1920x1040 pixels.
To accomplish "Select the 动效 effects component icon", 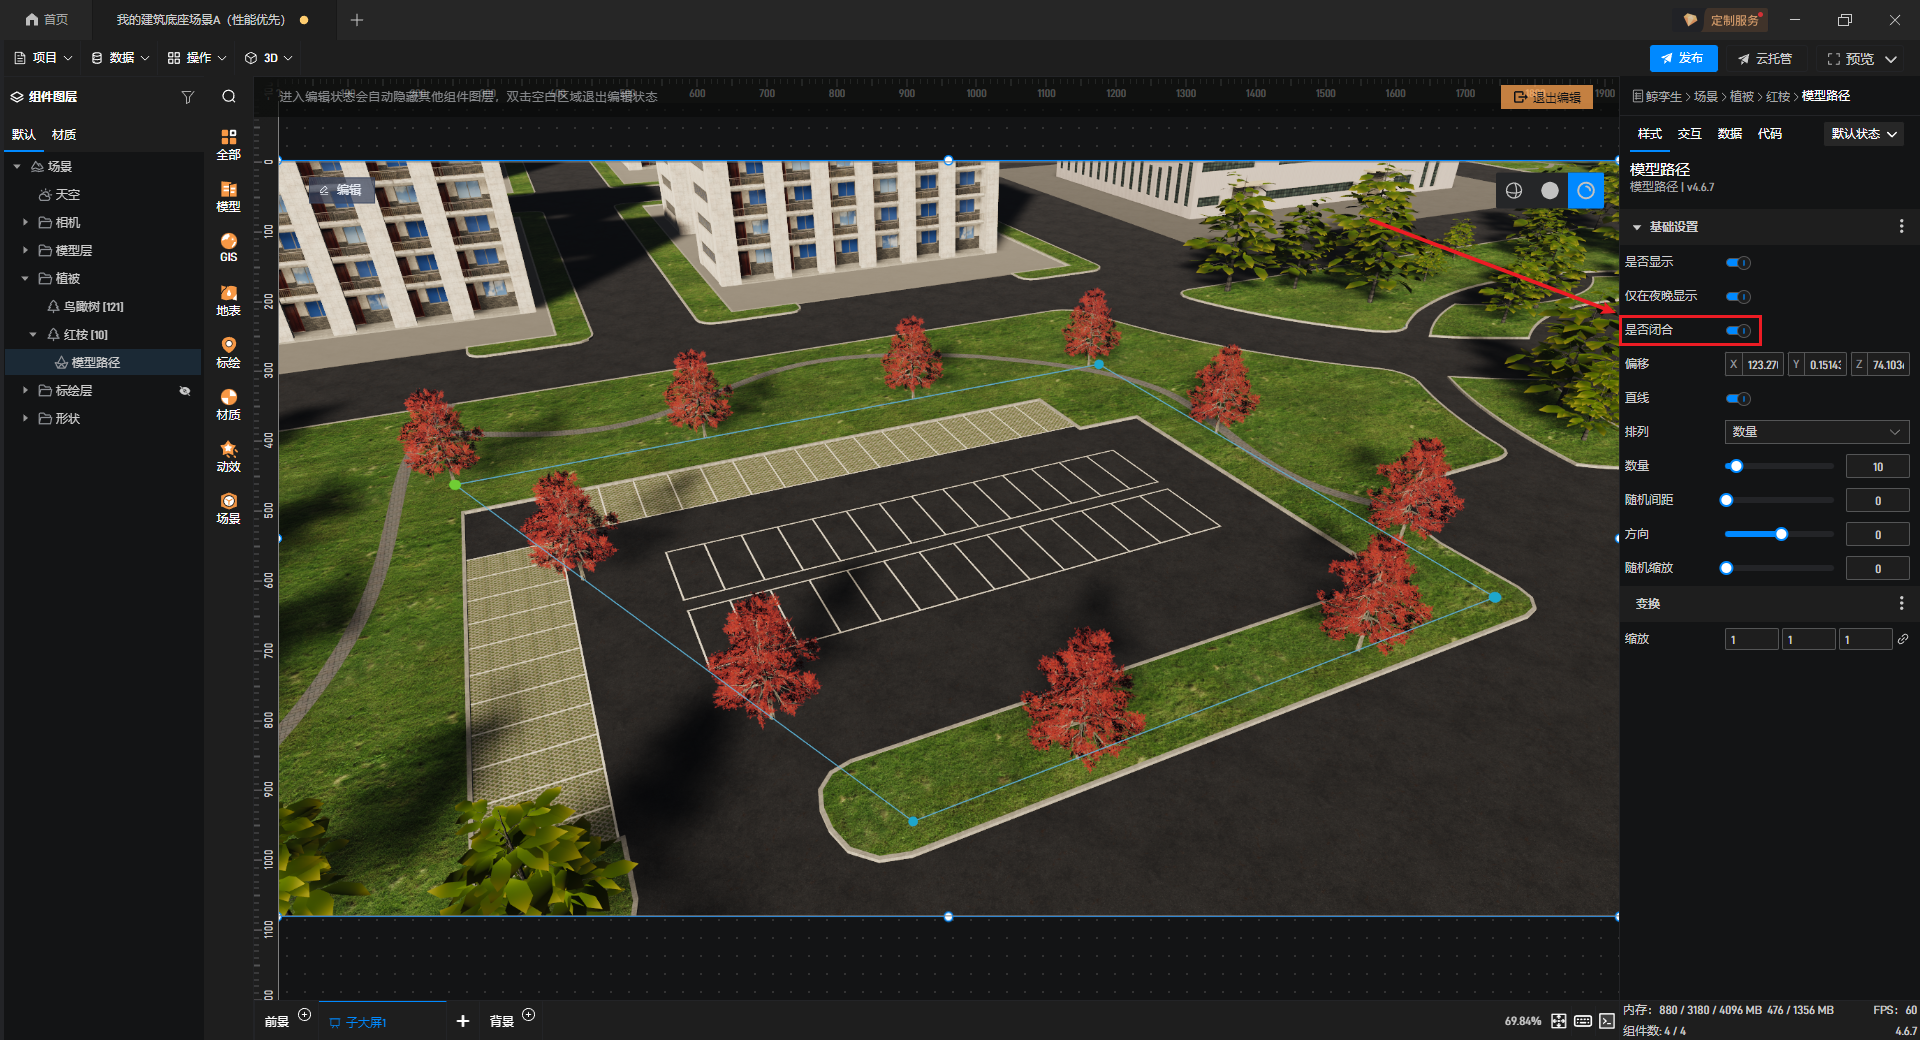I will coord(228,456).
